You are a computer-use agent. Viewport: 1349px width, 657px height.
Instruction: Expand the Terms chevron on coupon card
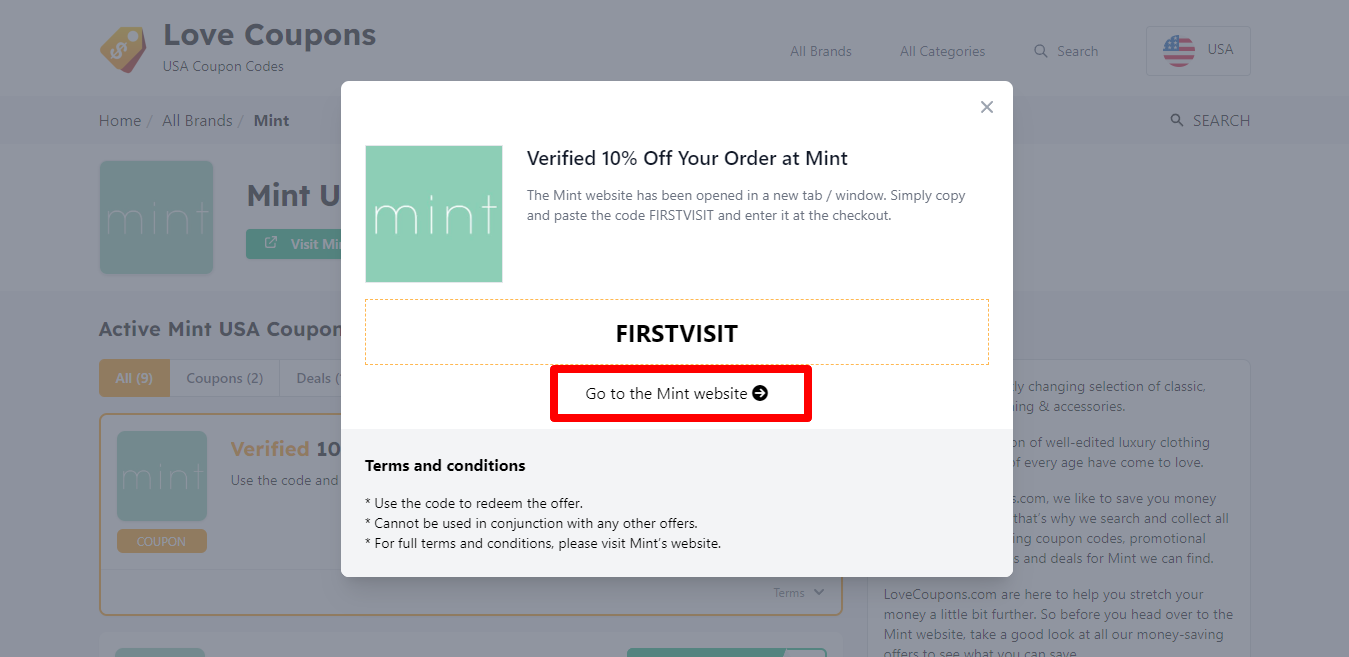(x=820, y=592)
